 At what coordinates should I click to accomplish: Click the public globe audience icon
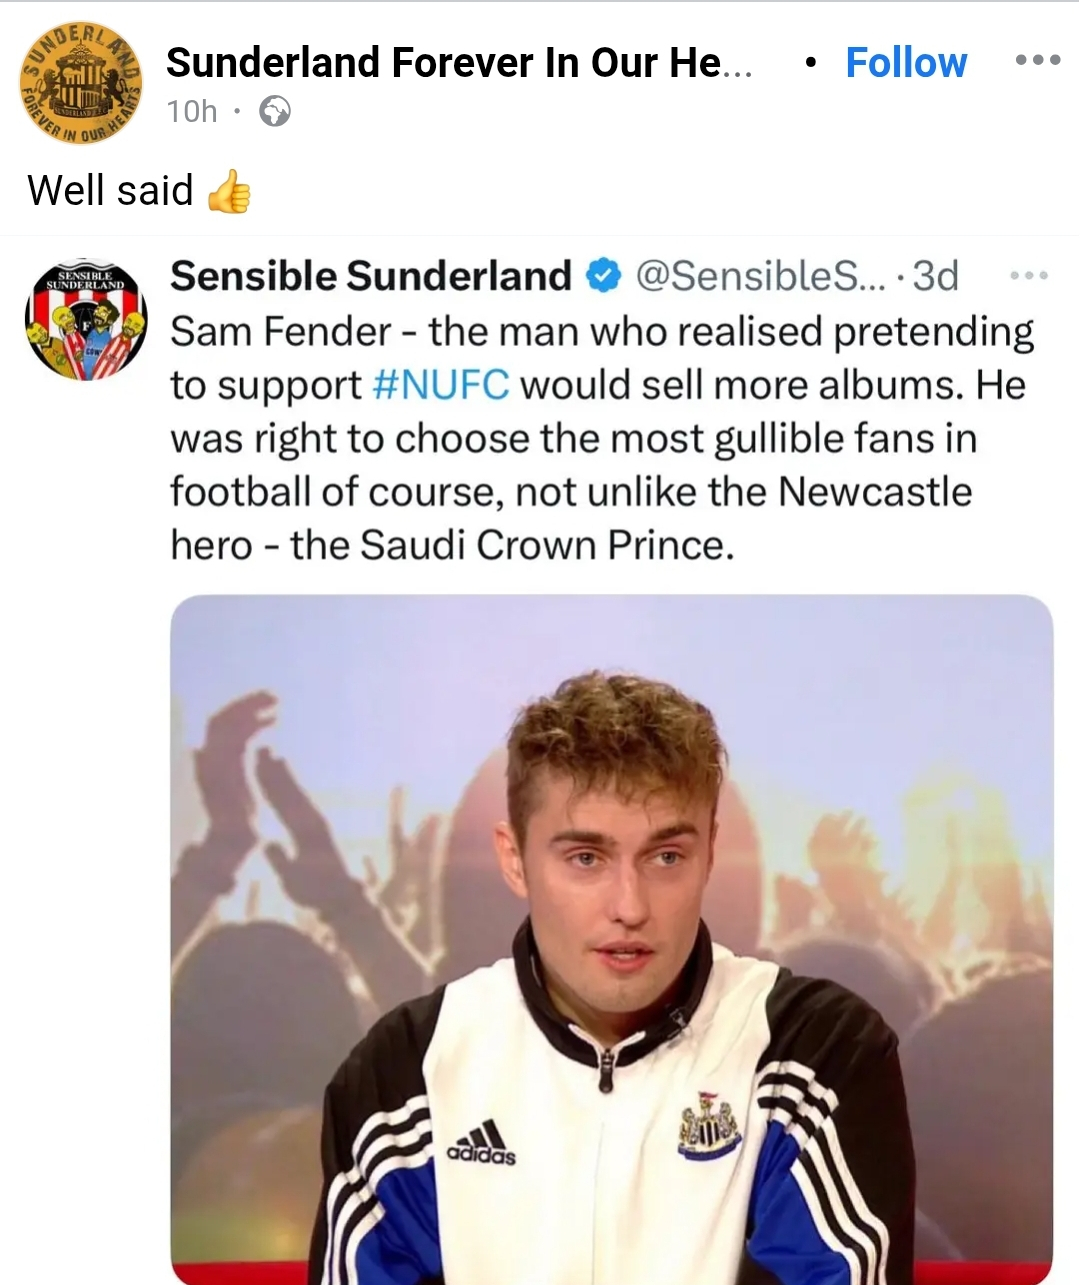pyautogui.click(x=275, y=111)
